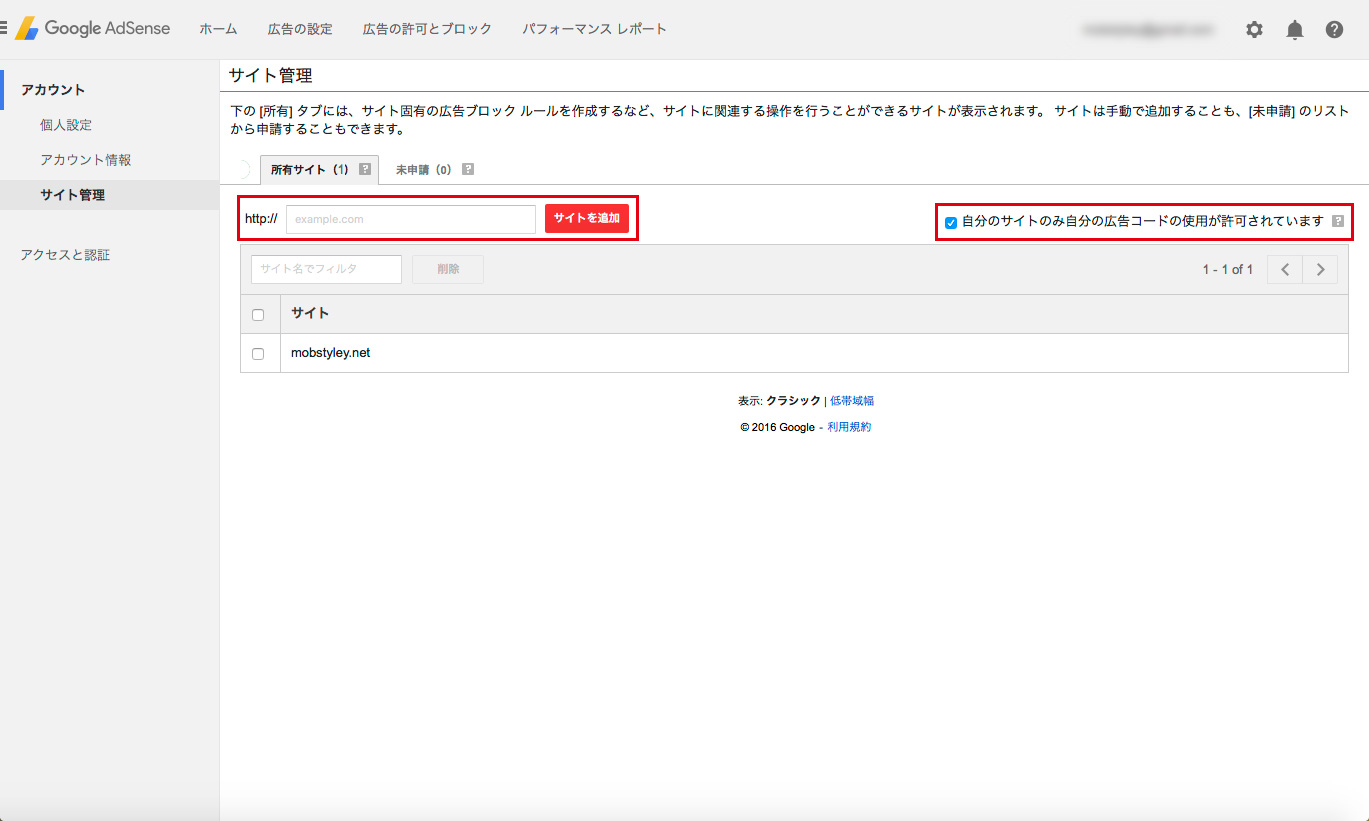The height and width of the screenshot is (821, 1369).
Task: Go to previous page arrow in pagination
Action: tap(1285, 269)
